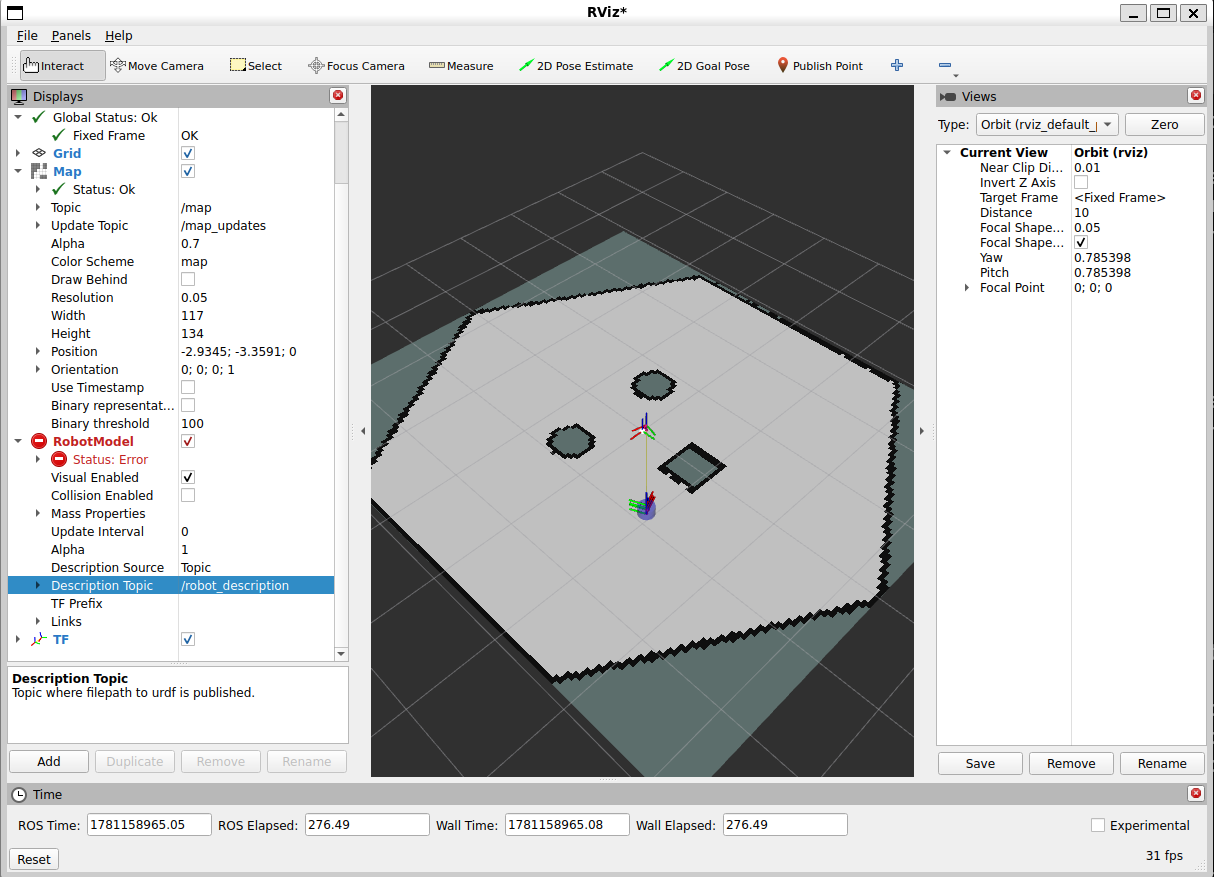Viewport: 1214px width, 877px height.
Task: Click the Zero view button
Action: (1164, 124)
